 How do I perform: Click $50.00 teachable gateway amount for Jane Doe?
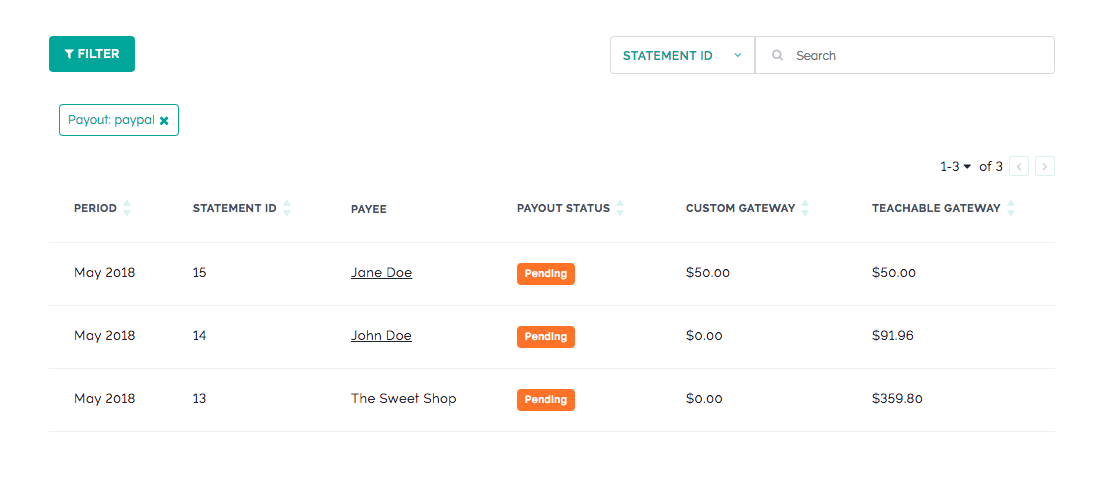(x=893, y=273)
